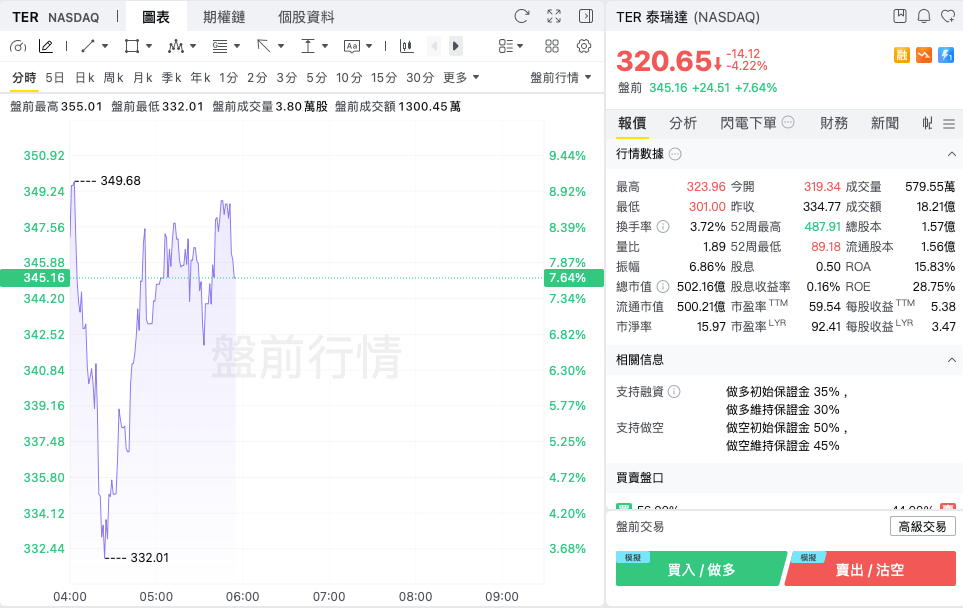963x608 pixels.
Task: Click the orange 融 margin badge
Action: [x=902, y=55]
